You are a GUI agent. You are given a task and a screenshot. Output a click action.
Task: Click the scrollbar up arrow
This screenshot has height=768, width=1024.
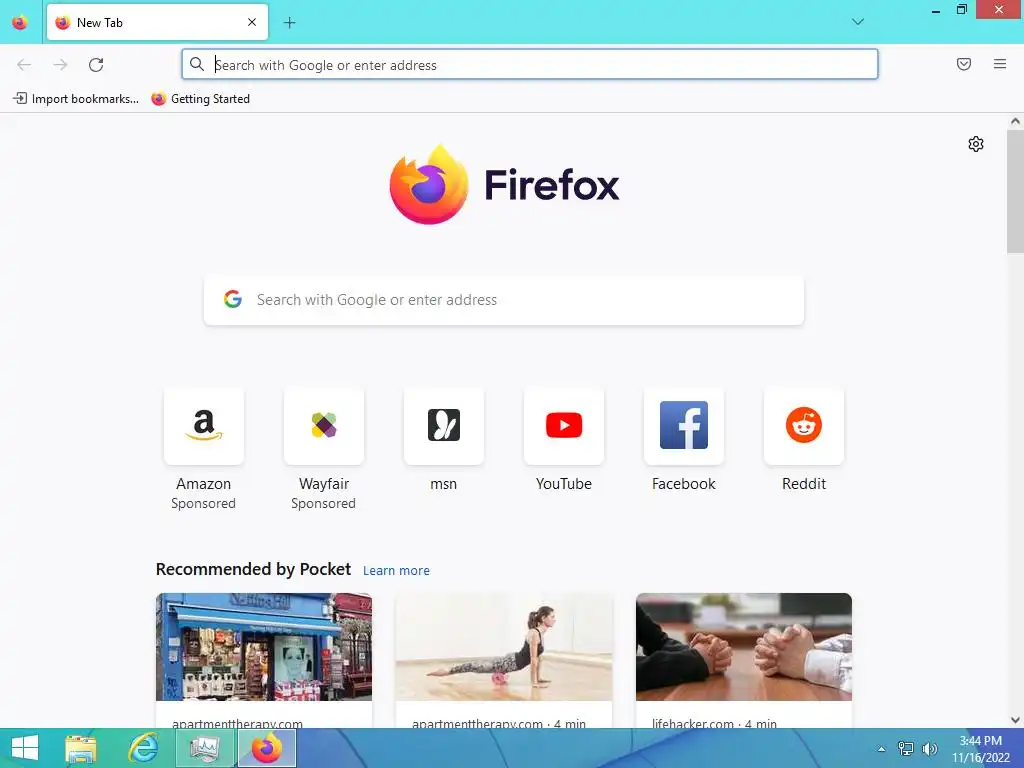[1015, 121]
